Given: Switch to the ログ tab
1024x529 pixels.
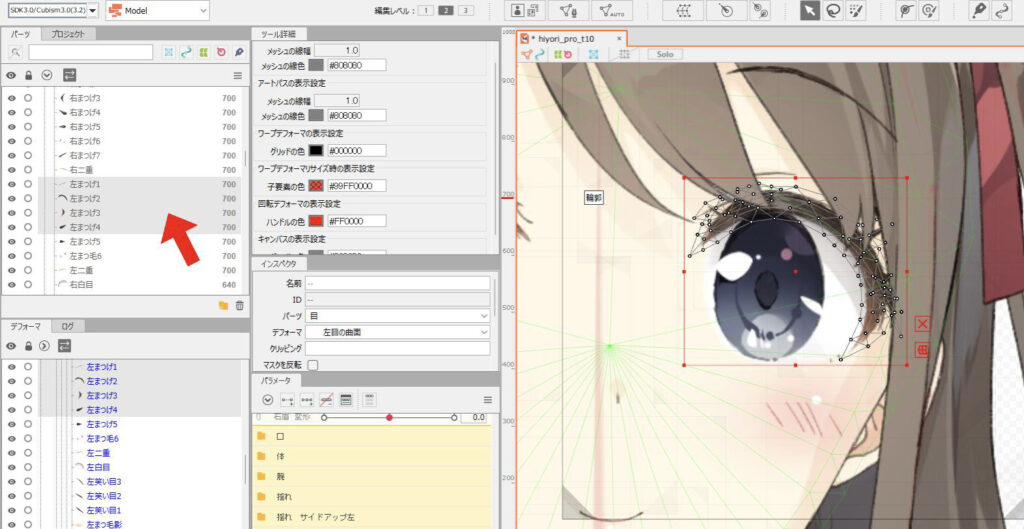Looking at the screenshot, I should [68, 326].
